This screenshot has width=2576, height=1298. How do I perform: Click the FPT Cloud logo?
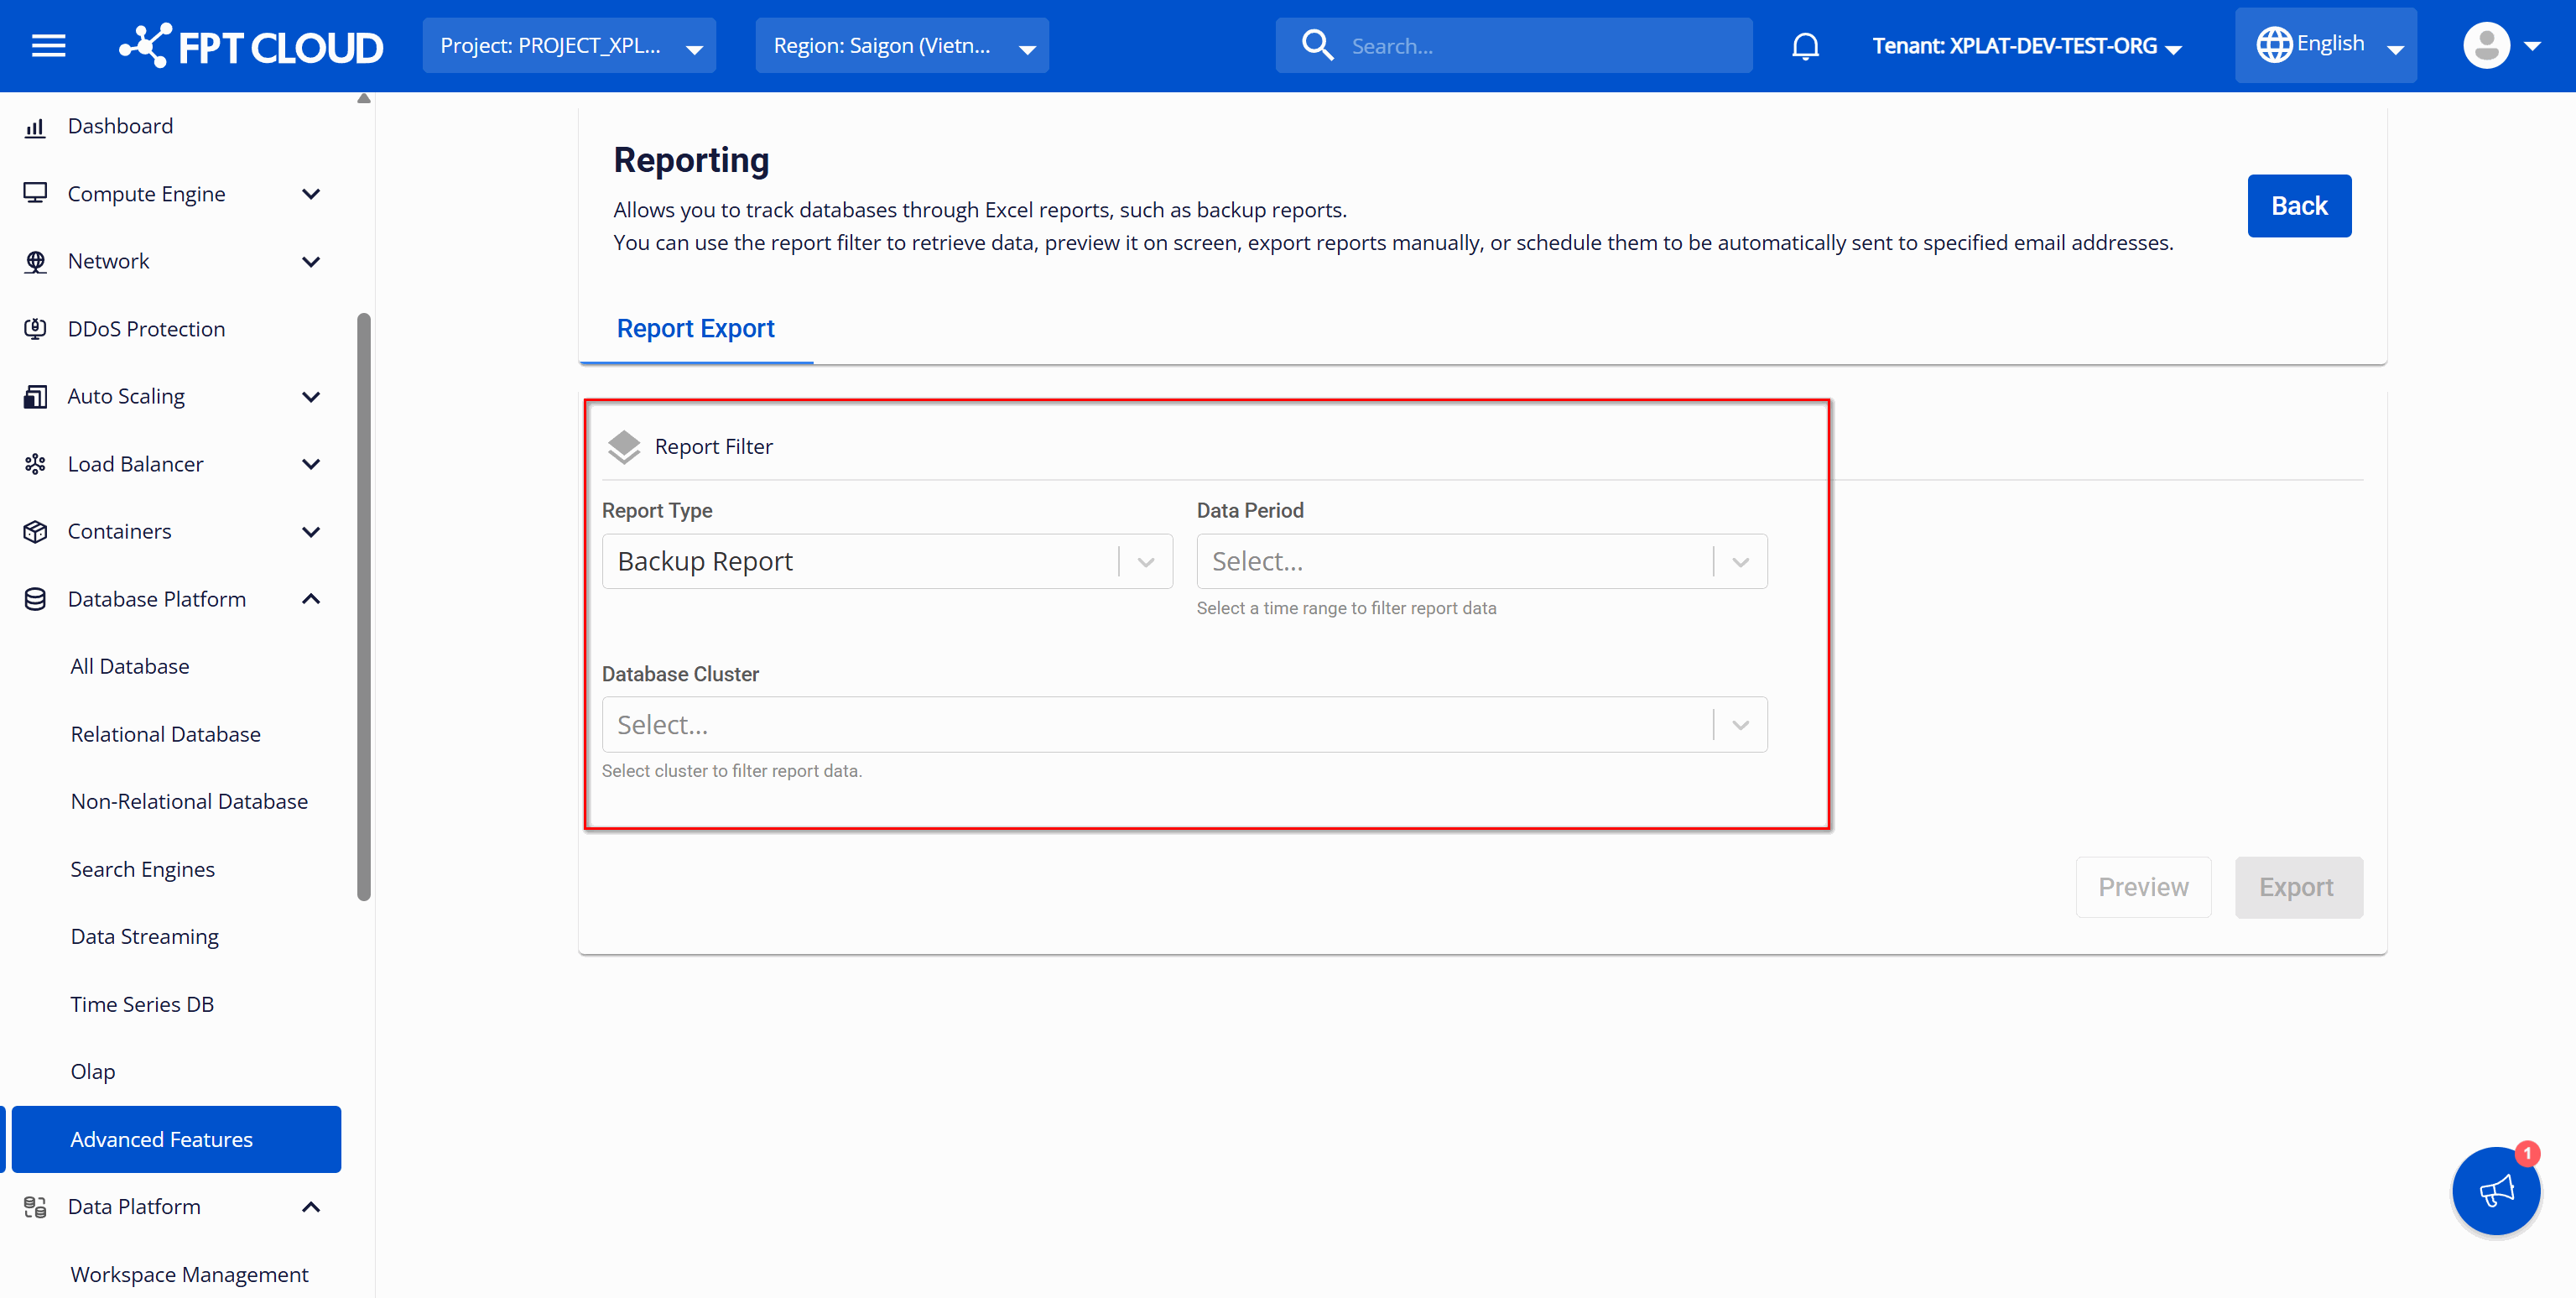[x=251, y=46]
